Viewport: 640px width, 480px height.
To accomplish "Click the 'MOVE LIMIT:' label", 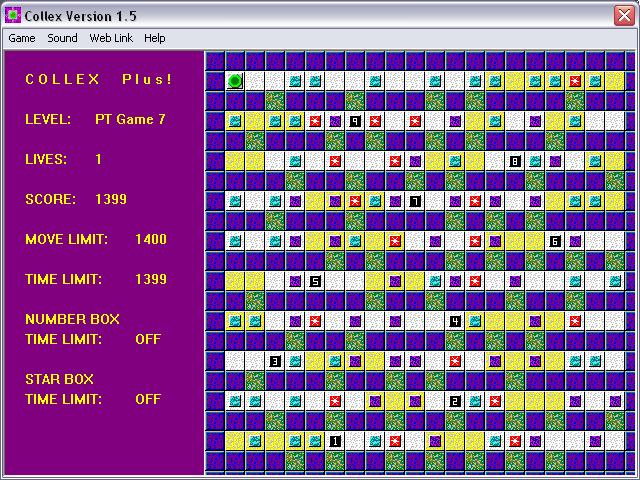I will click(67, 239).
